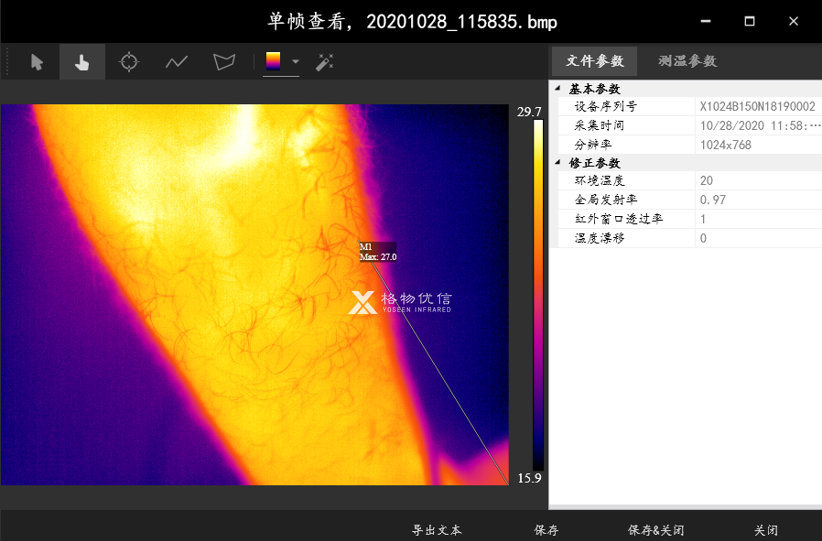
Task: Click the 关闭 button
Action: click(x=765, y=530)
